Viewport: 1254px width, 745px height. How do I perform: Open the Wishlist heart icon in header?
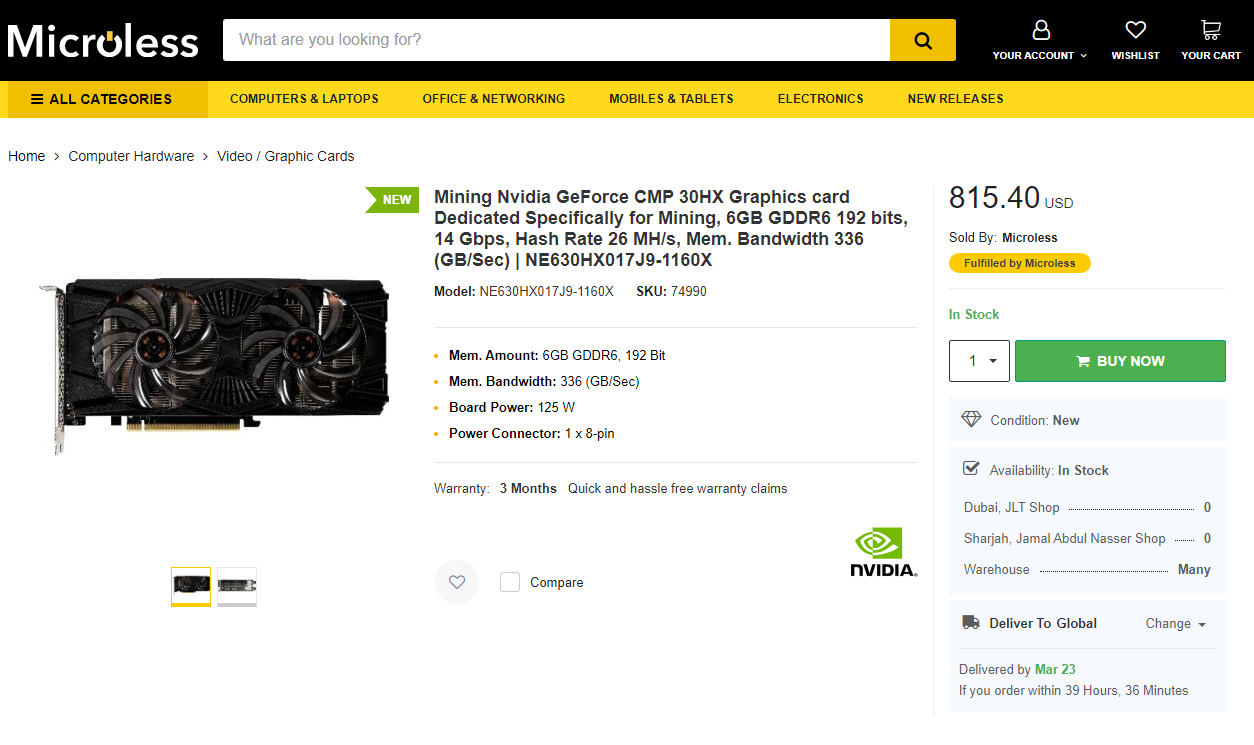pyautogui.click(x=1135, y=29)
